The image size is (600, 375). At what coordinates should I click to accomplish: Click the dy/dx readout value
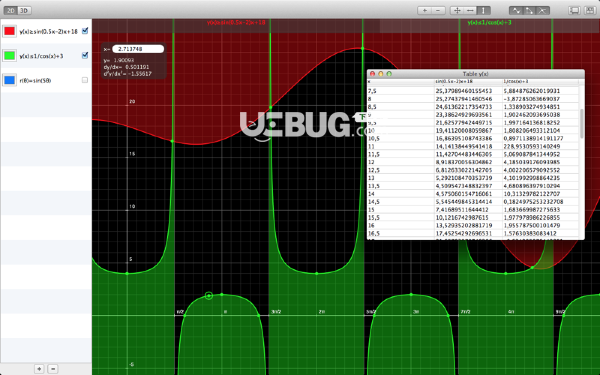(137, 67)
